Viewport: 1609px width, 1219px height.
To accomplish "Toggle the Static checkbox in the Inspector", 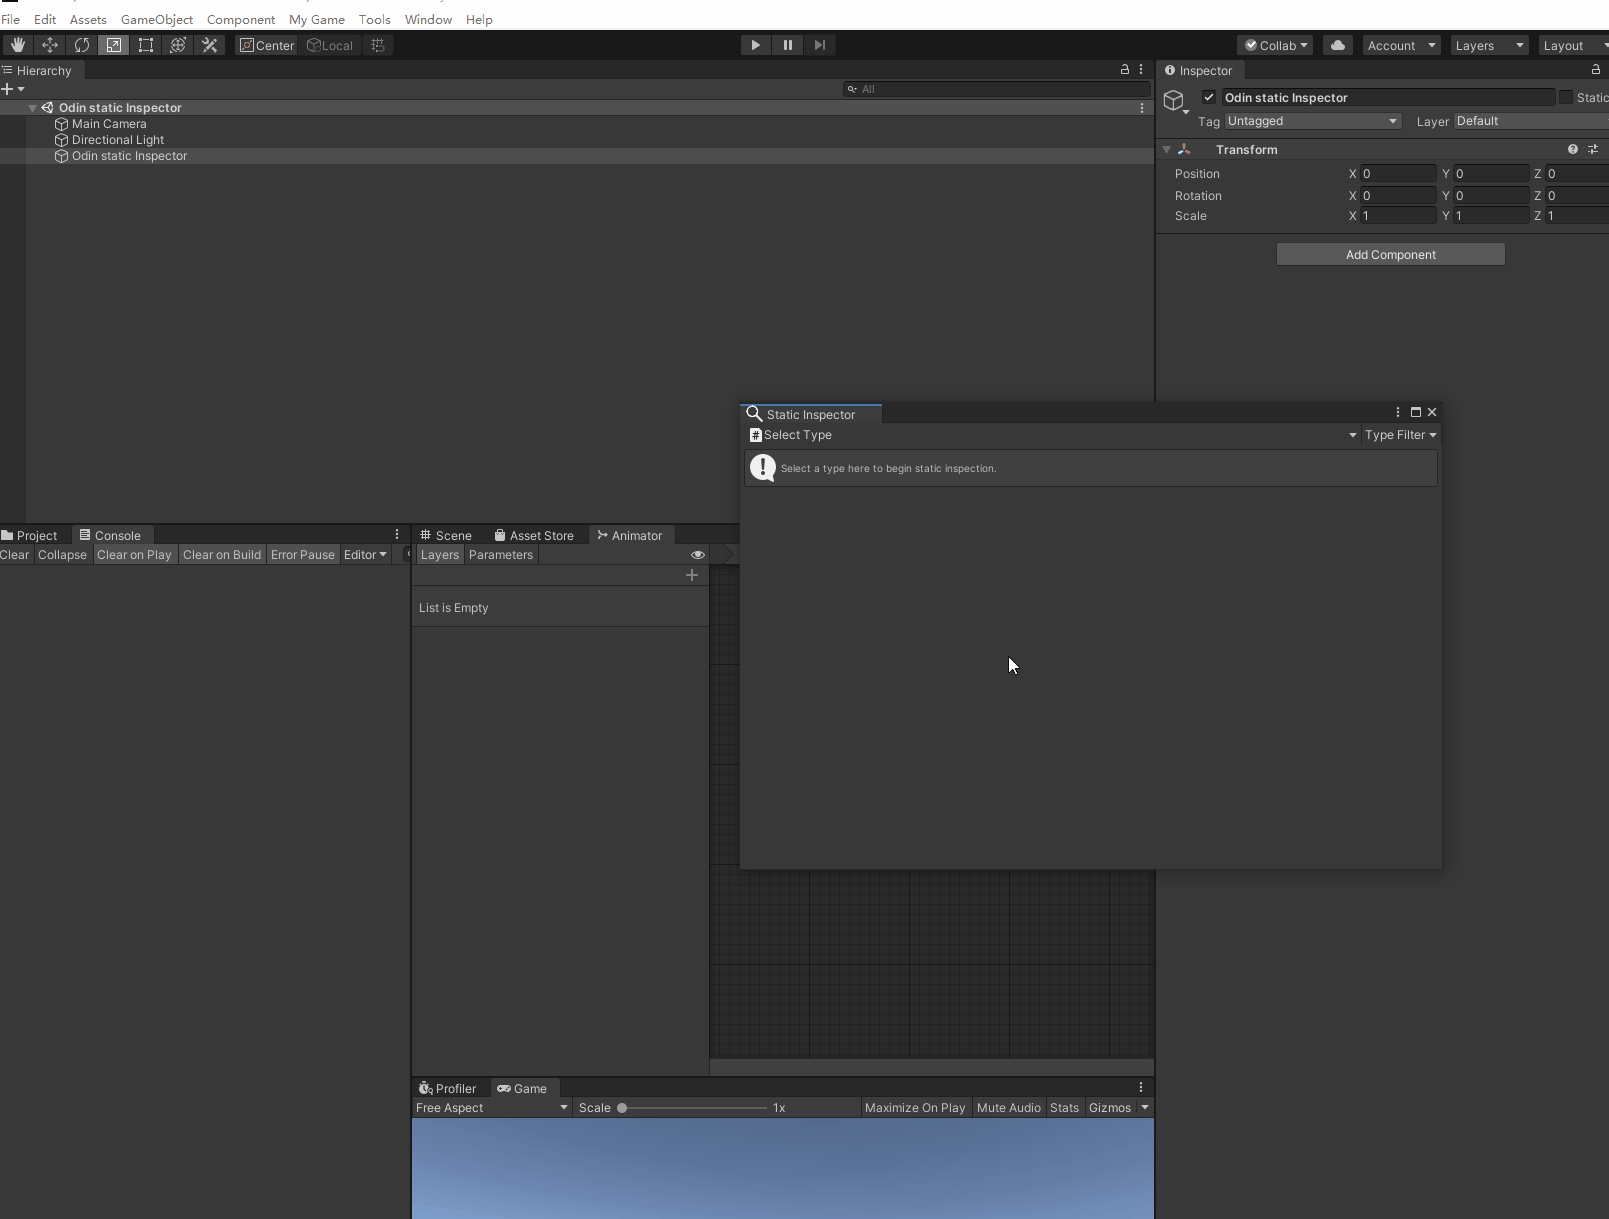I will point(1567,97).
